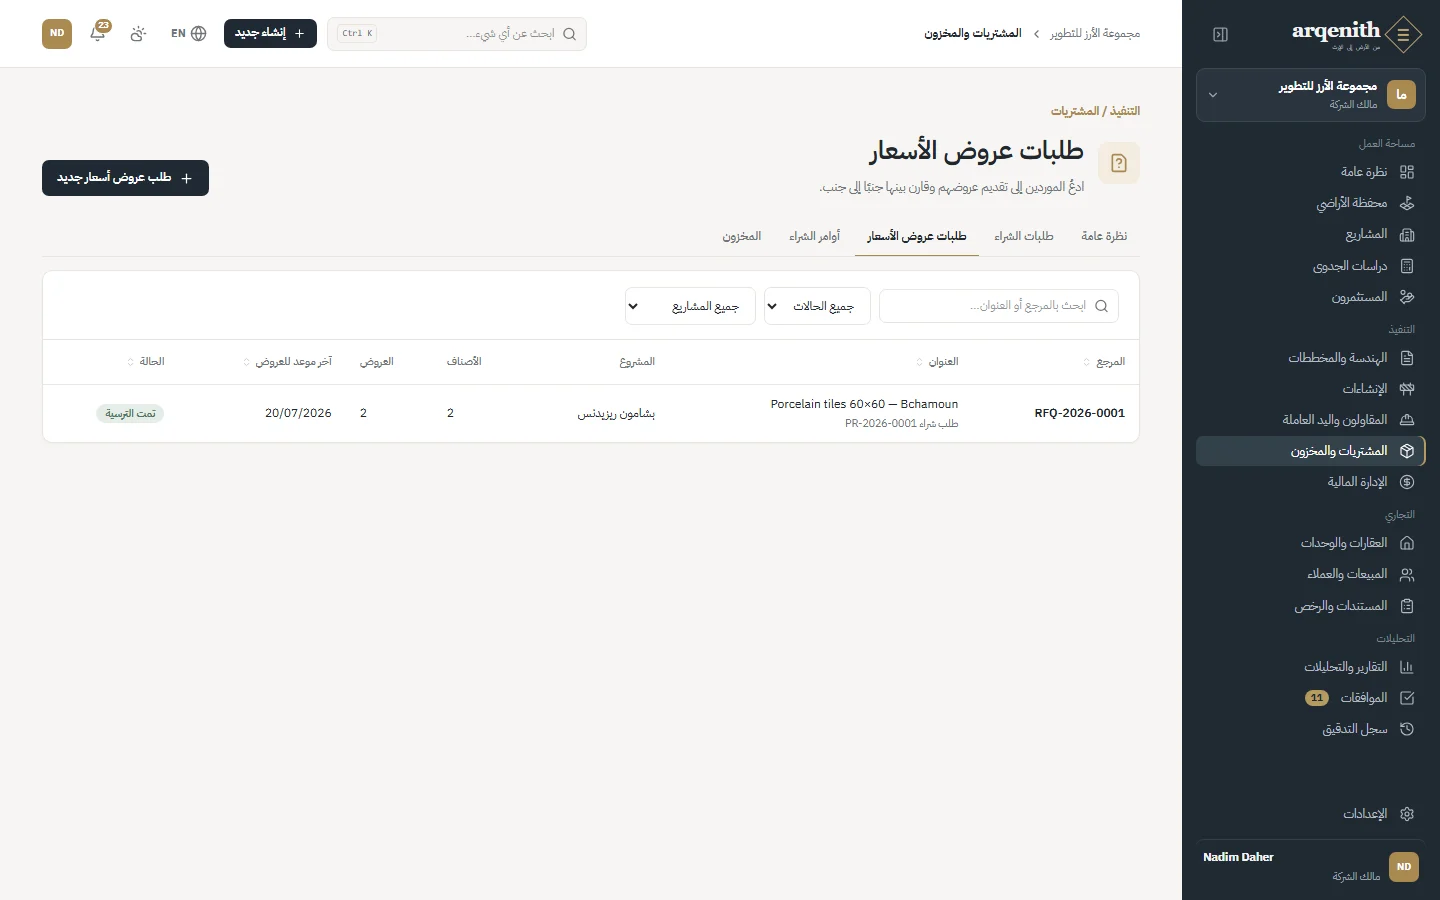Open الإعدادات settings in sidebar

pos(1311,814)
